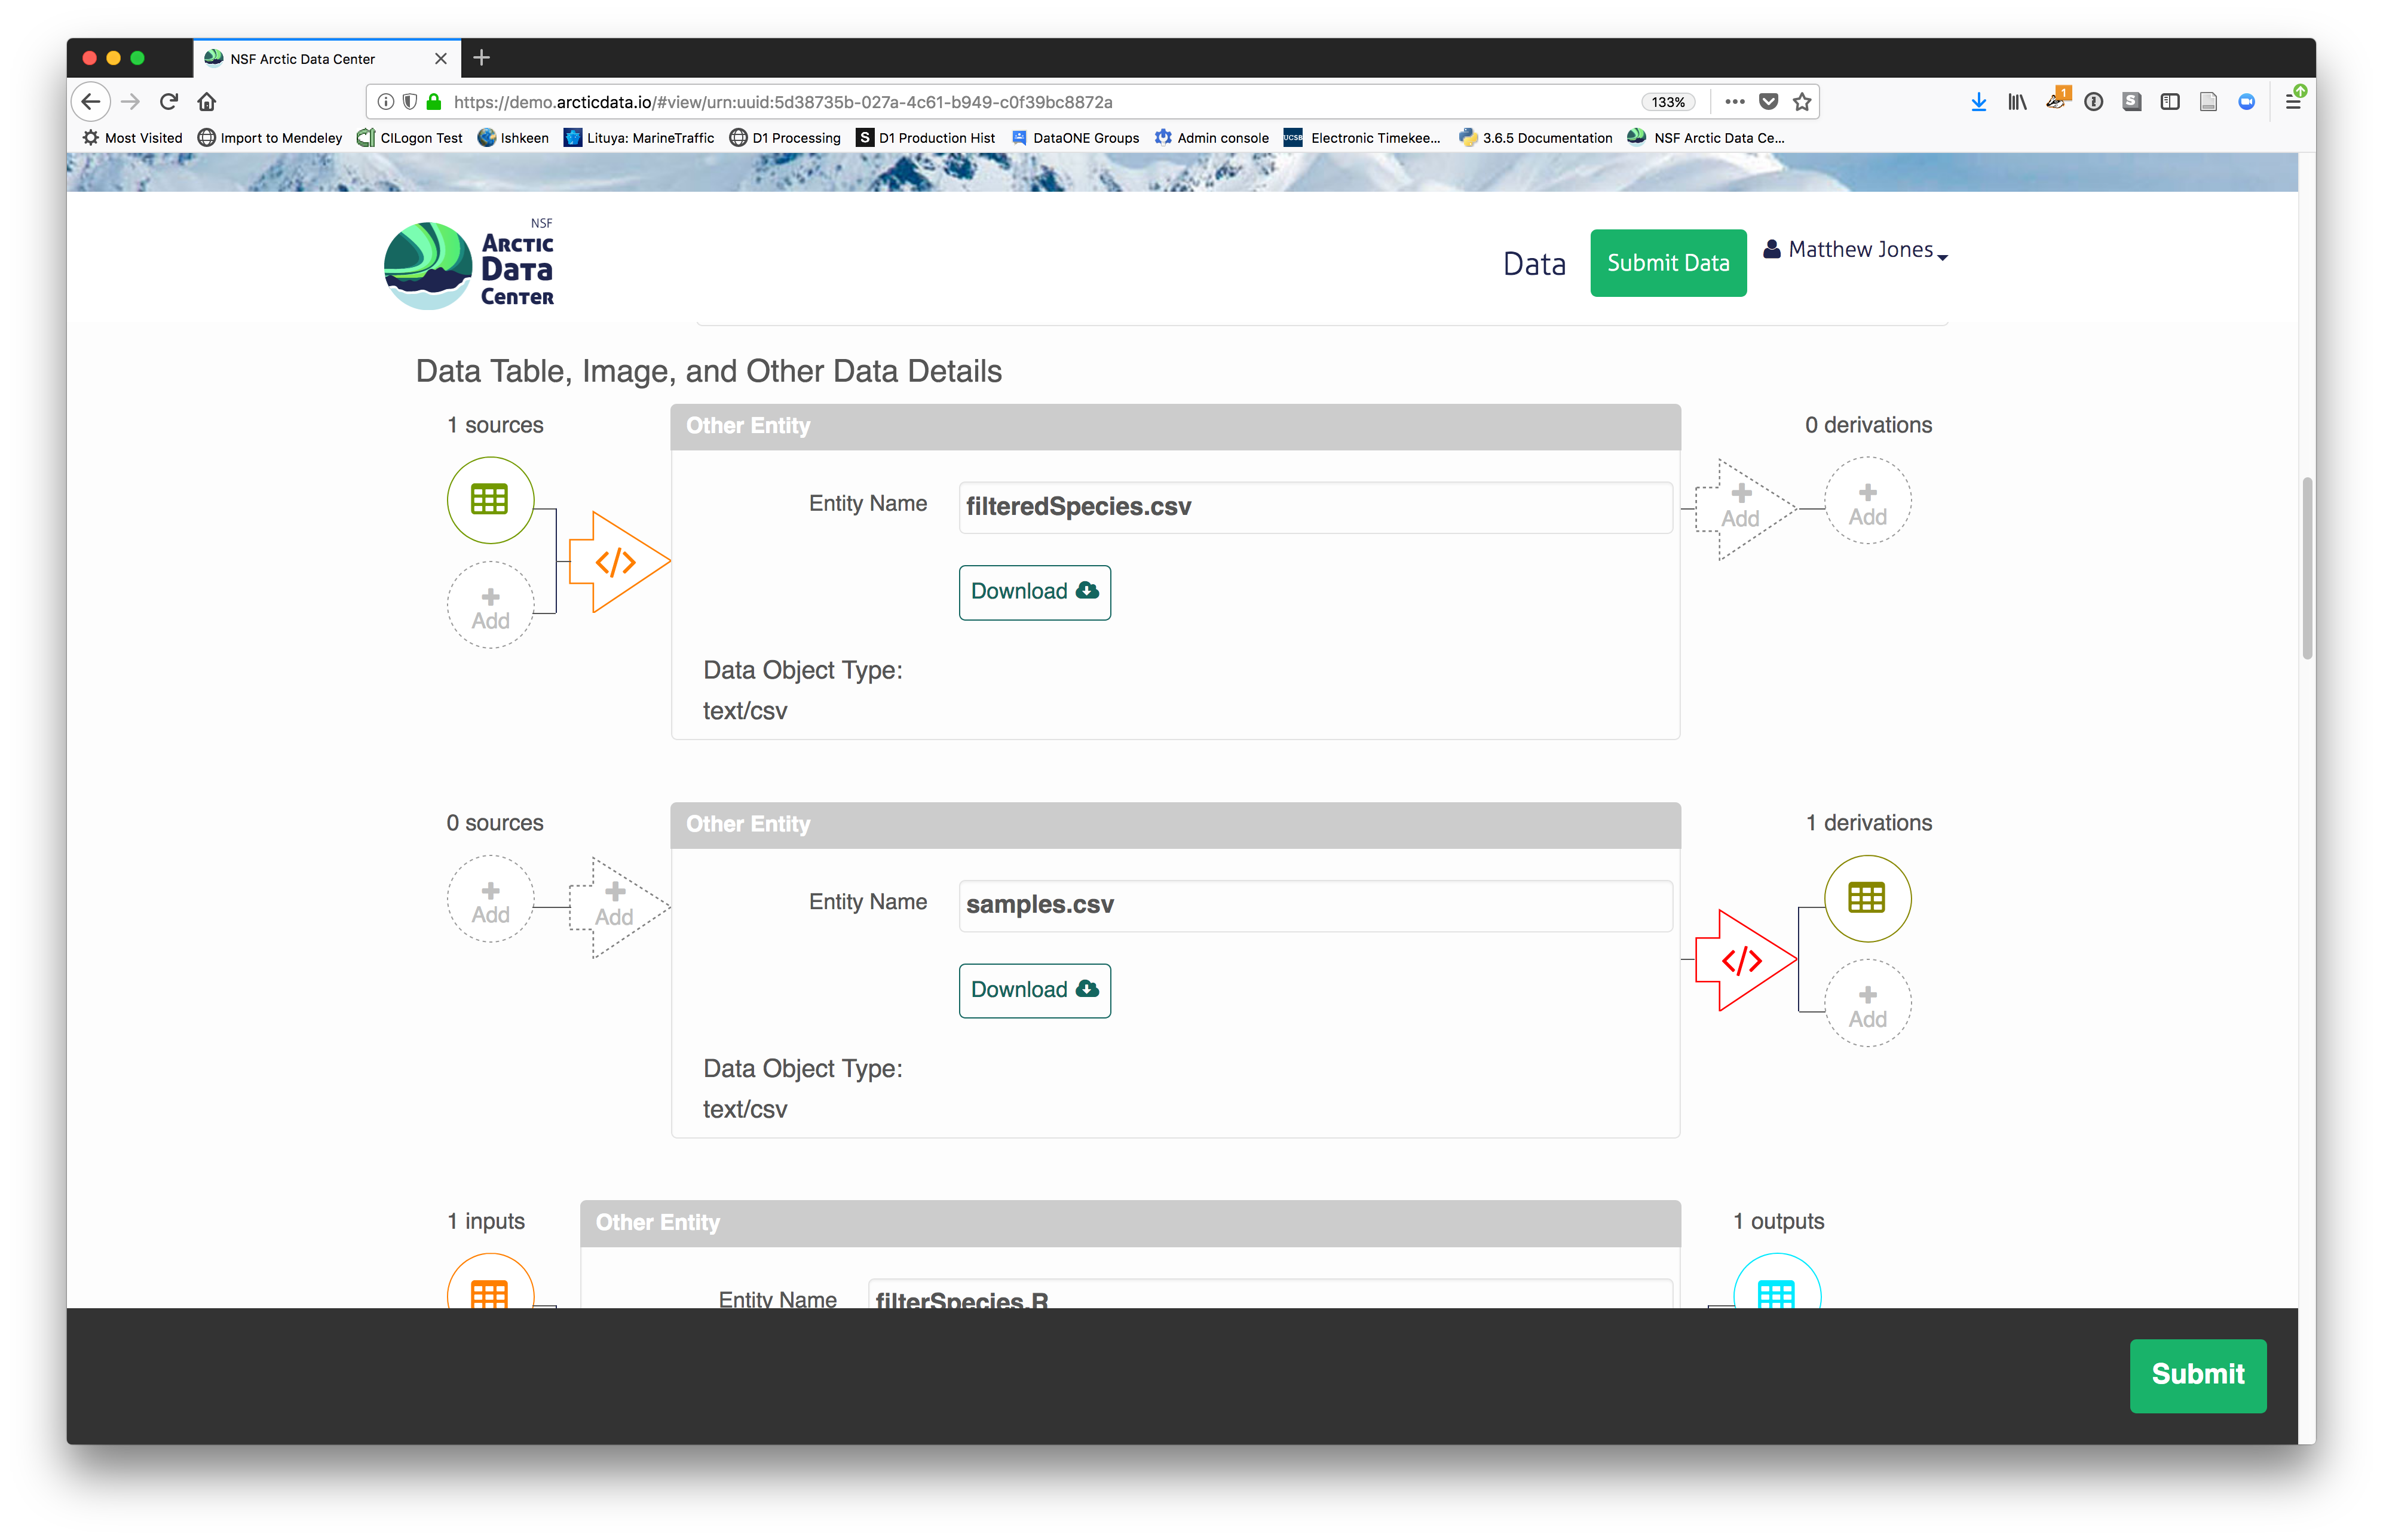Screen dimensions: 2383x1540
Task: Click the samples.csv entity name field
Action: 1314,905
